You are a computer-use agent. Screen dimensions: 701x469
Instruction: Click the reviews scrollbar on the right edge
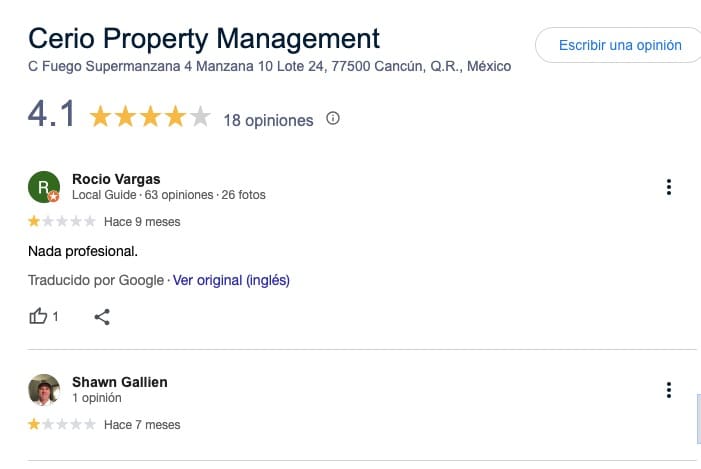tap(697, 418)
